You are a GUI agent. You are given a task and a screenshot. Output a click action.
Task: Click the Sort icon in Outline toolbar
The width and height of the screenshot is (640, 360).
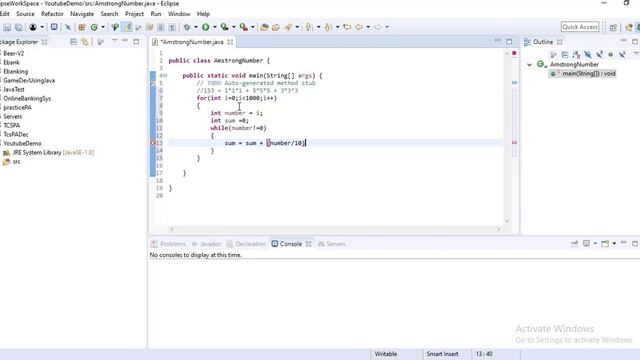pos(576,54)
